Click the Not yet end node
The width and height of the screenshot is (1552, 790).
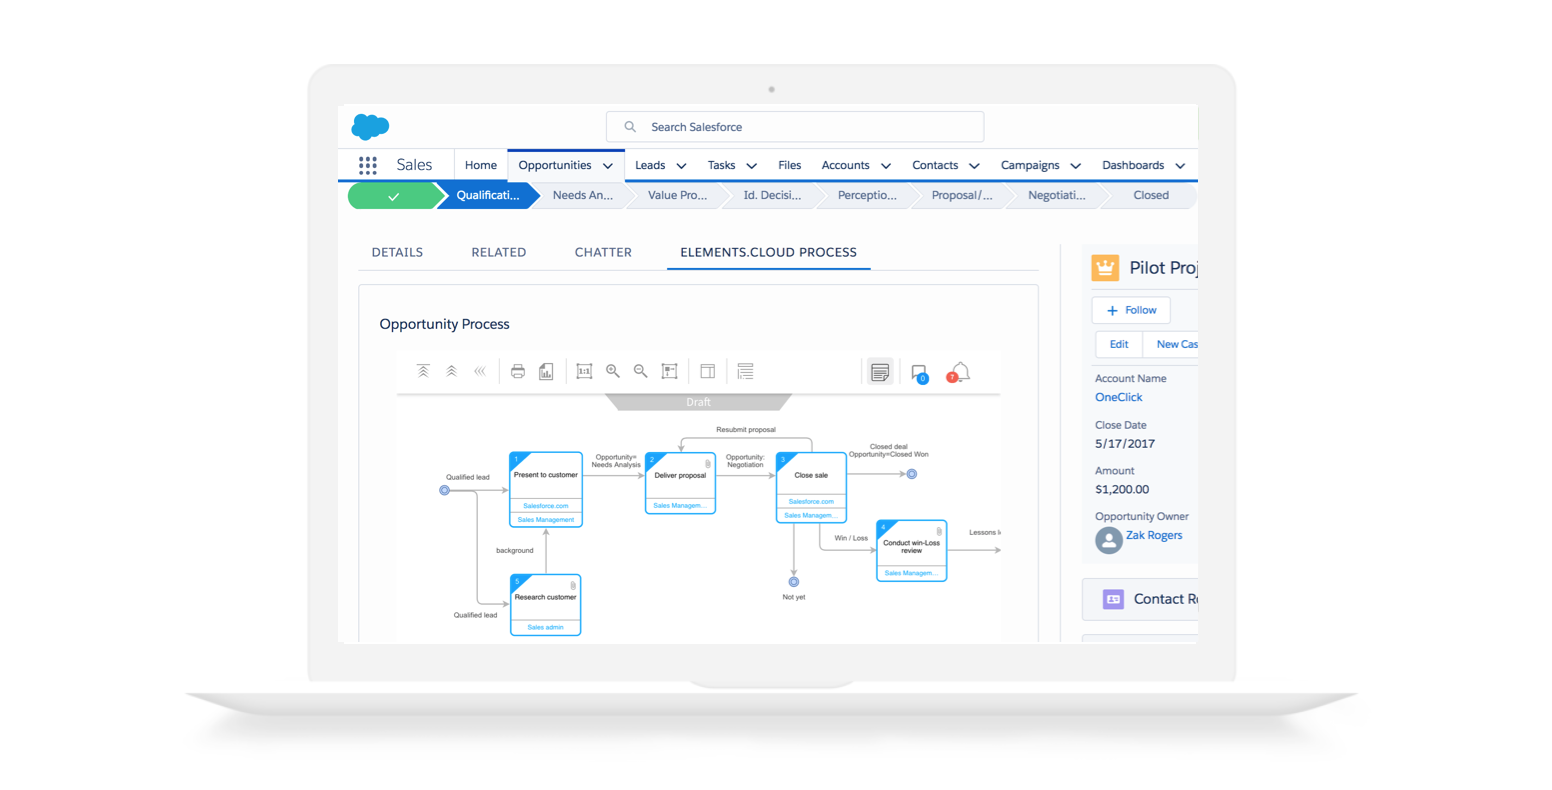coord(794,582)
